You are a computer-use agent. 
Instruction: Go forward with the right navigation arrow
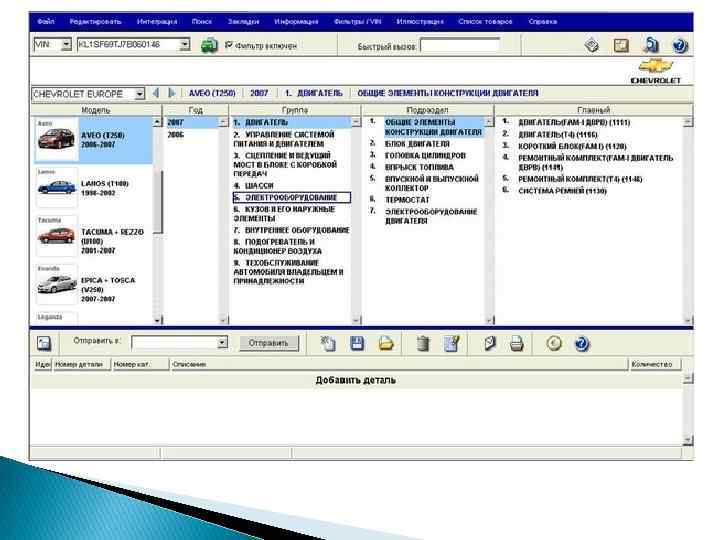pos(172,93)
